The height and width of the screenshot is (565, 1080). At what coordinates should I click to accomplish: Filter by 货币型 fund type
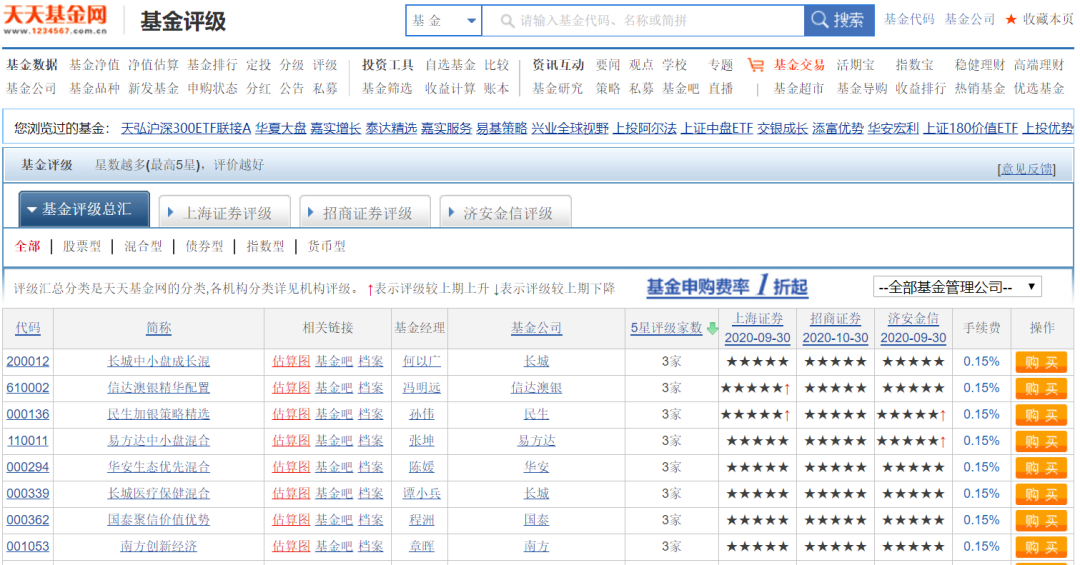326,247
